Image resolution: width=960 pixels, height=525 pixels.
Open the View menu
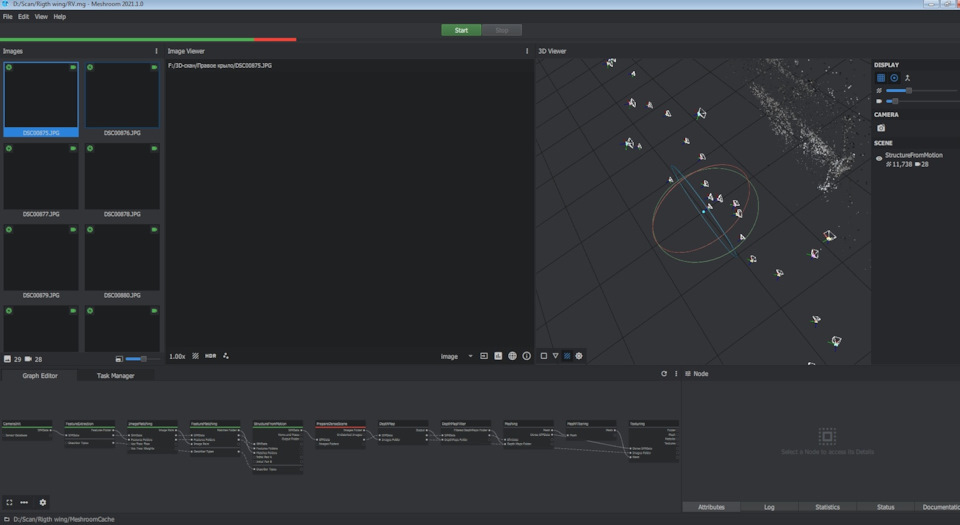point(41,17)
